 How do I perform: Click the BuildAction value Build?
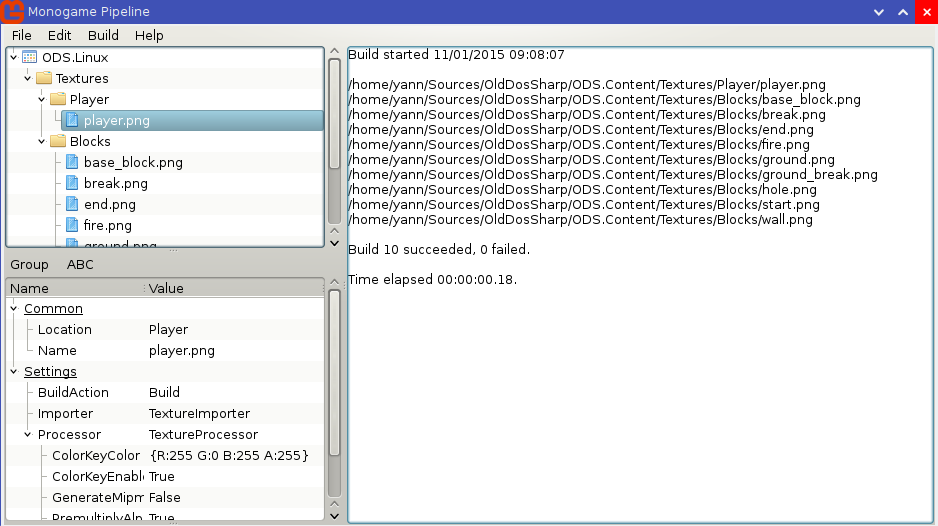164,393
